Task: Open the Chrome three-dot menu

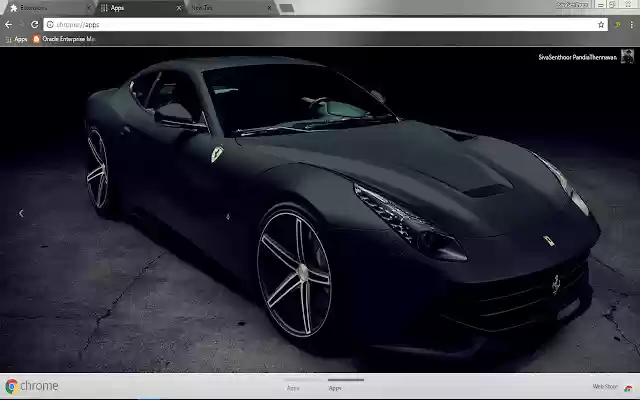Action: coord(631,25)
